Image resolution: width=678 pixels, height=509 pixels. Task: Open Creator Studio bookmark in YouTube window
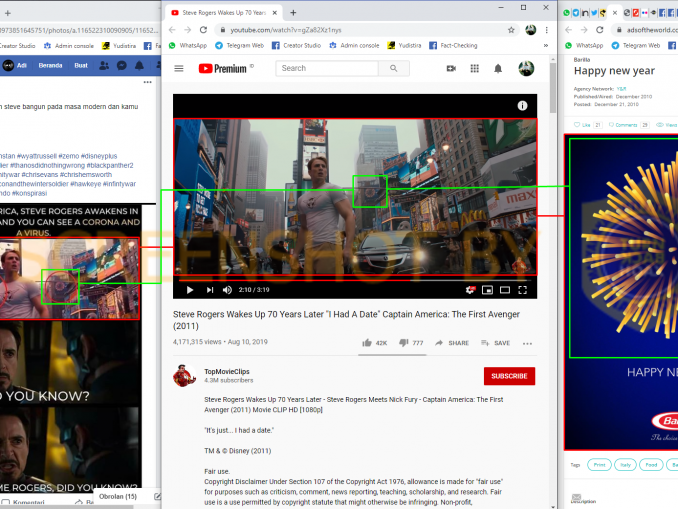(296, 45)
